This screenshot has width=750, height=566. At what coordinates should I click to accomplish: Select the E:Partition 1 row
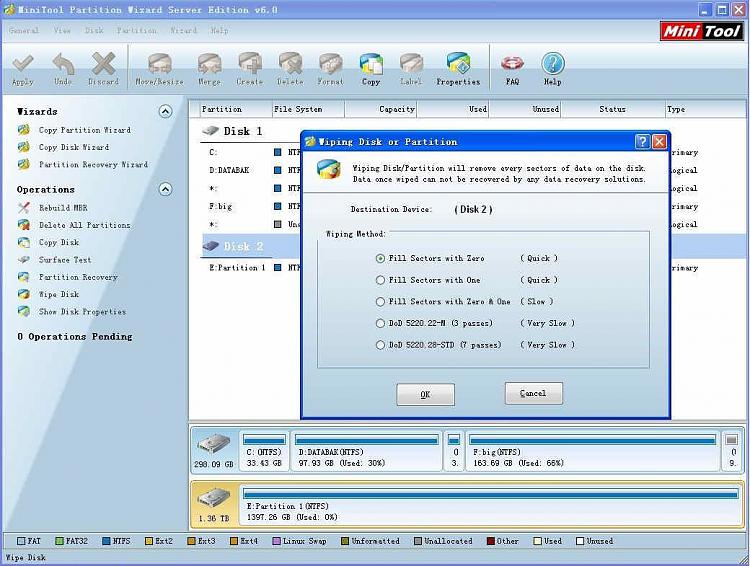tap(251, 267)
